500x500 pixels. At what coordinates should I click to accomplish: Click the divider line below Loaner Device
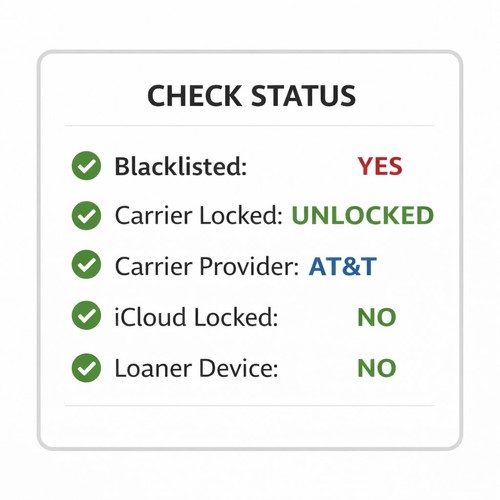250,406
